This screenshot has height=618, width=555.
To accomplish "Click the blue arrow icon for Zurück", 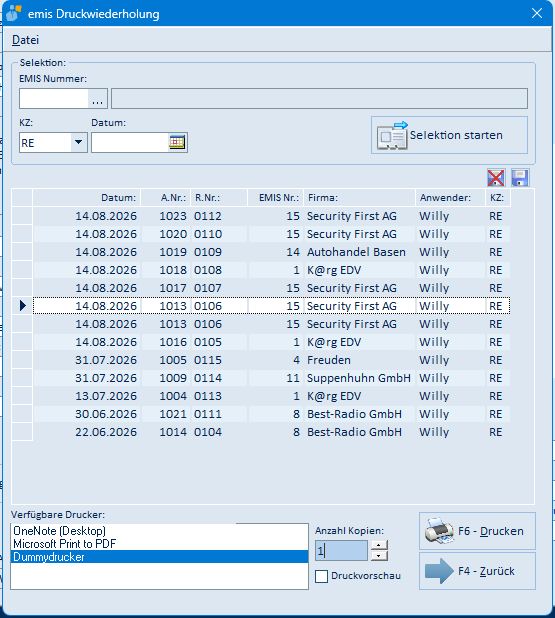I will click(x=439, y=571).
